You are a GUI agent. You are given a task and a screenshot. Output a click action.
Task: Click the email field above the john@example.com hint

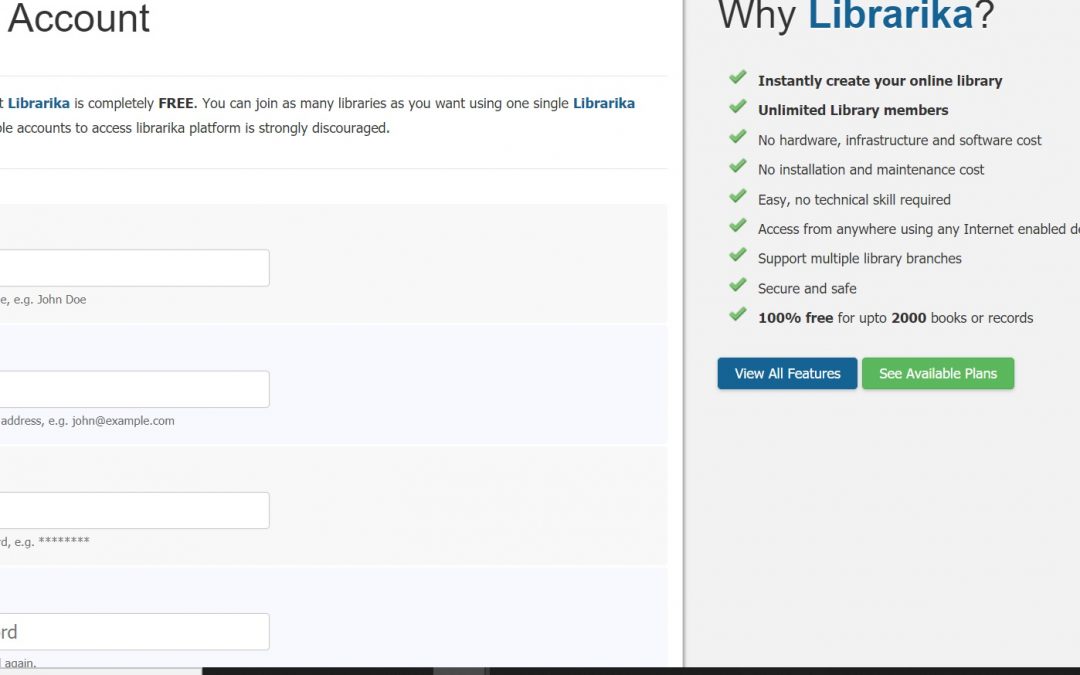pos(134,389)
